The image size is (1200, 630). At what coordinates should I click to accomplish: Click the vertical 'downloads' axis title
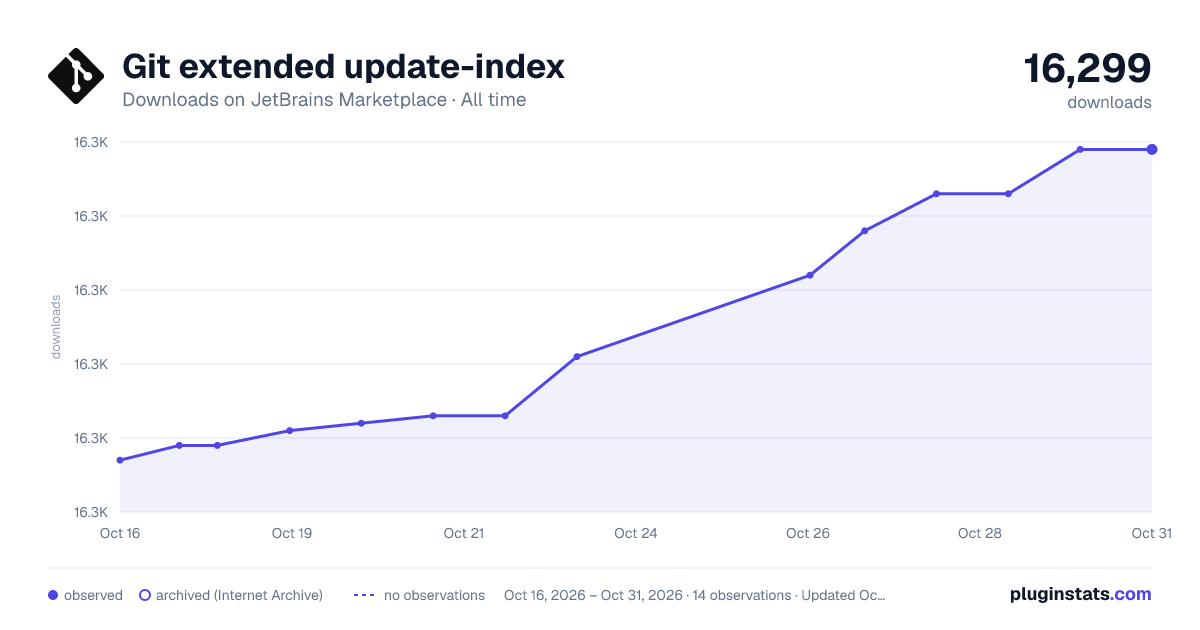56,326
